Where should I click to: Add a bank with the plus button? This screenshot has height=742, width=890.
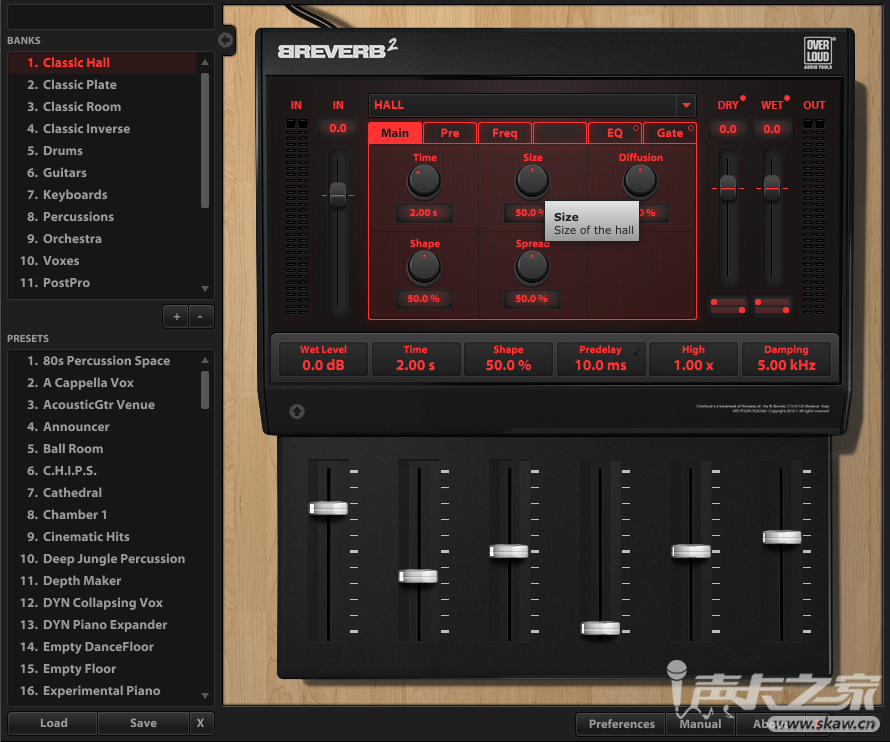[x=177, y=316]
